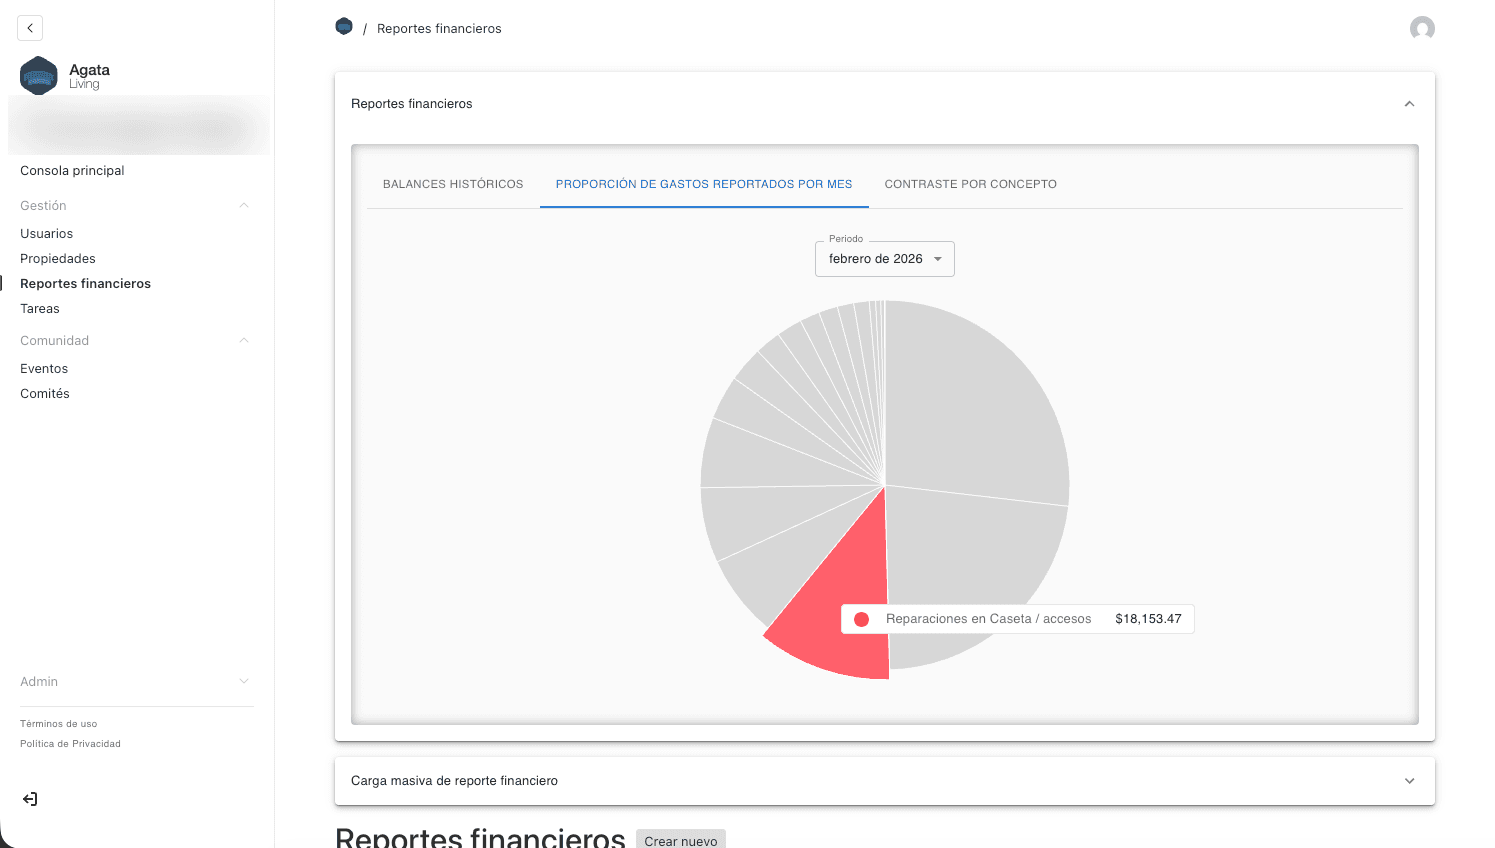Image resolution: width=1495 pixels, height=848 pixels.
Task: Switch to Contraste por Concepto tab
Action: 970,184
